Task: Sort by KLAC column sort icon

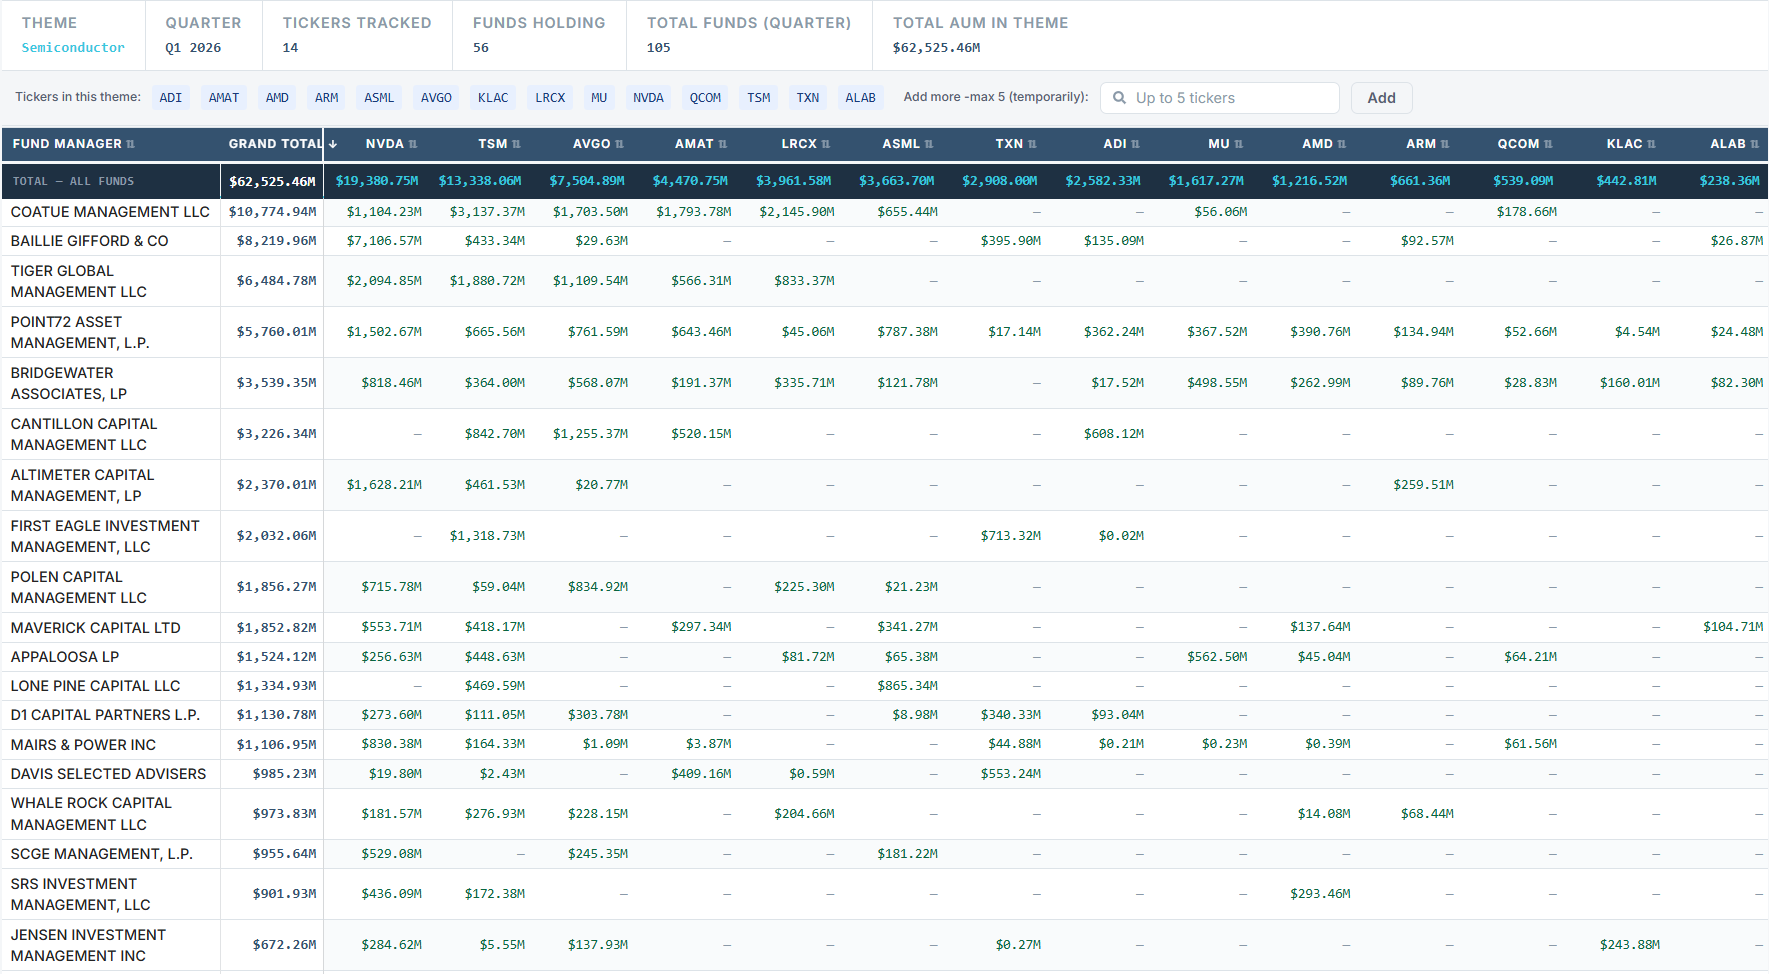Action: [x=1651, y=144]
